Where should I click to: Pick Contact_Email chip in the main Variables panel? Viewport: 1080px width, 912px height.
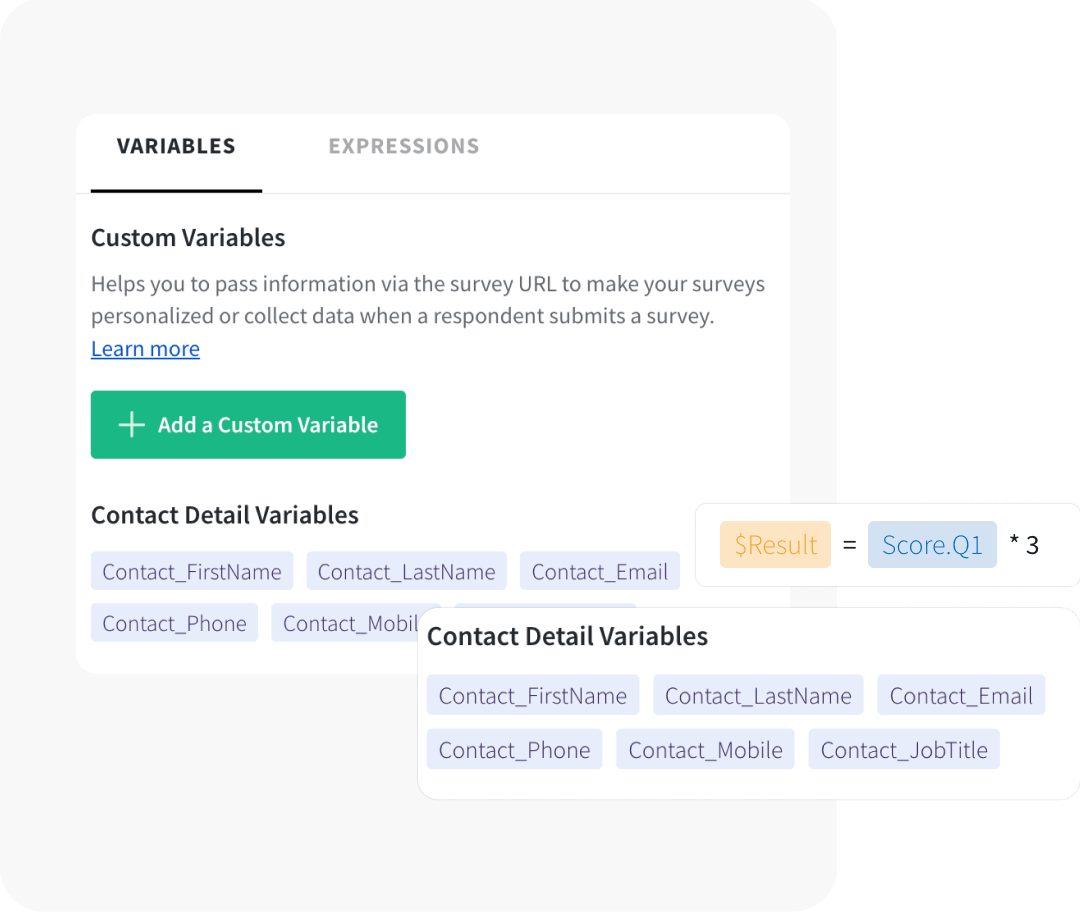(599, 572)
